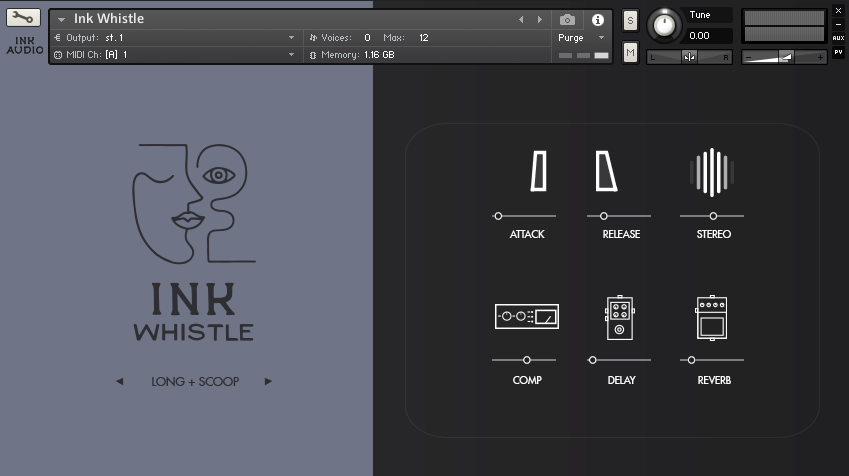This screenshot has height=476, width=849.
Task: Mute the instrument with M button
Action: (x=630, y=53)
